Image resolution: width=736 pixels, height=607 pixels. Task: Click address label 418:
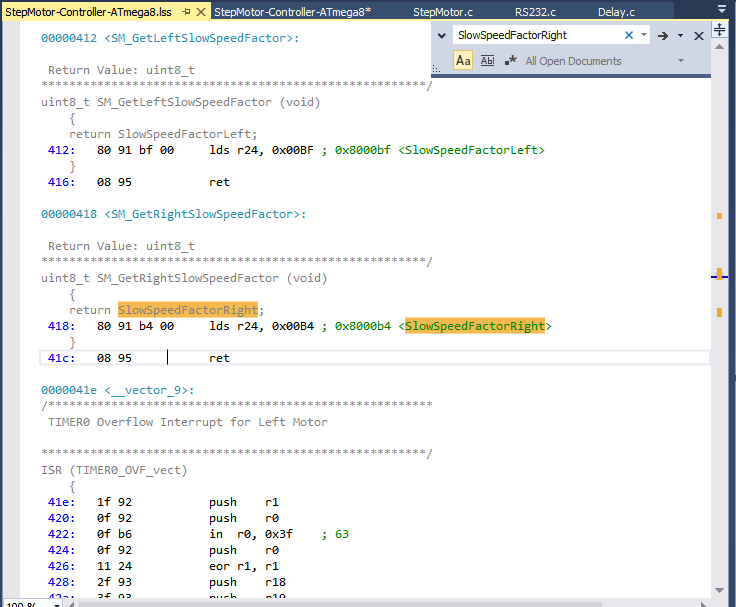pyautogui.click(x=61, y=326)
